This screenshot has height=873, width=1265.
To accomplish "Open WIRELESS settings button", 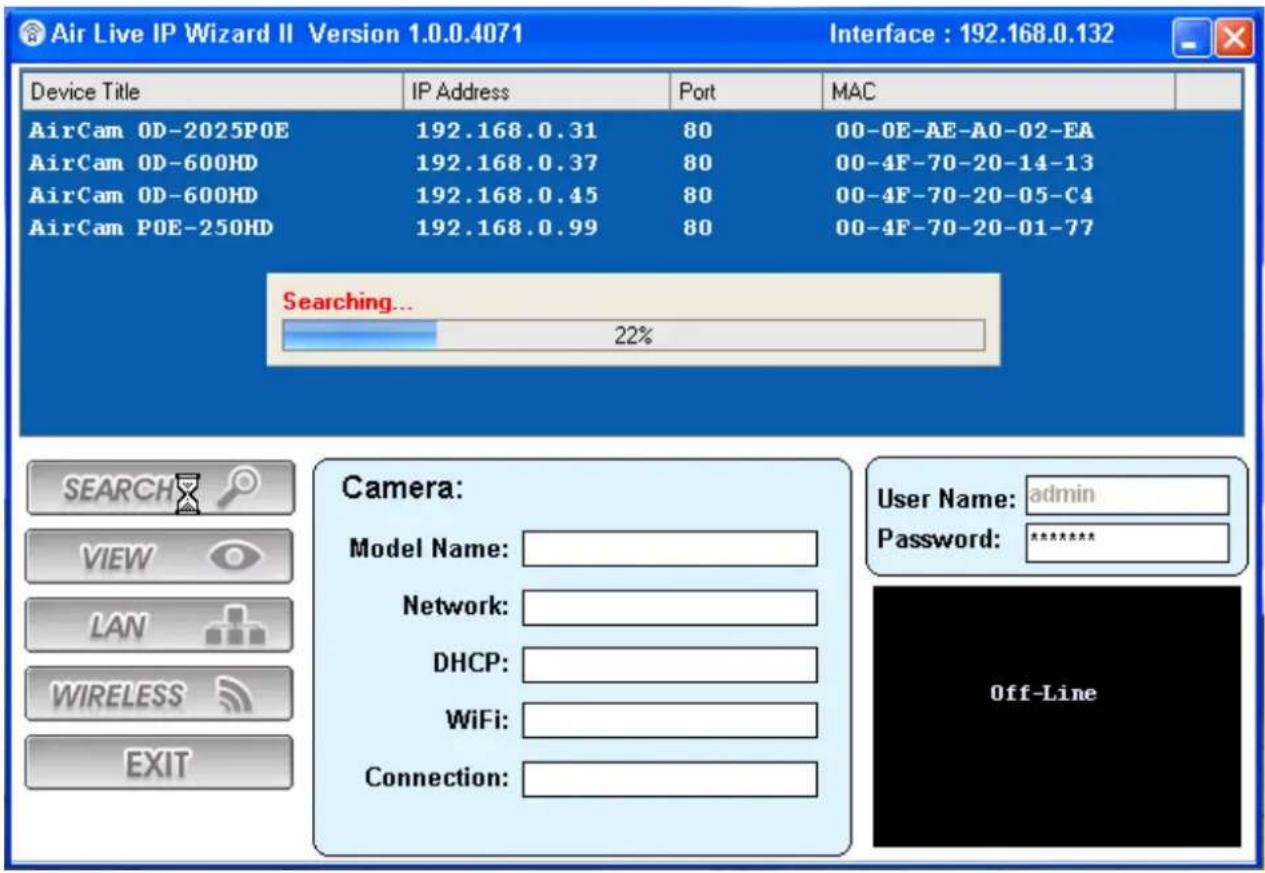I will click(159, 695).
